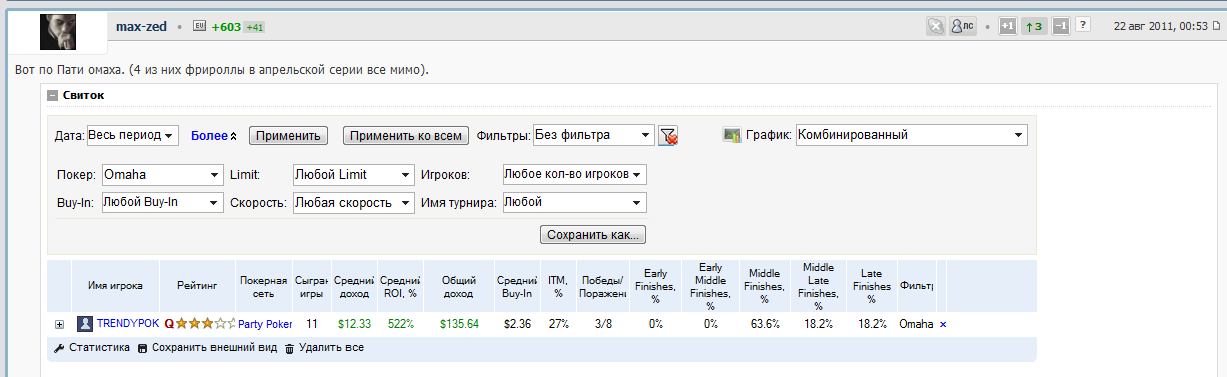
Task: Give -1 reputation to post
Action: tap(1061, 26)
